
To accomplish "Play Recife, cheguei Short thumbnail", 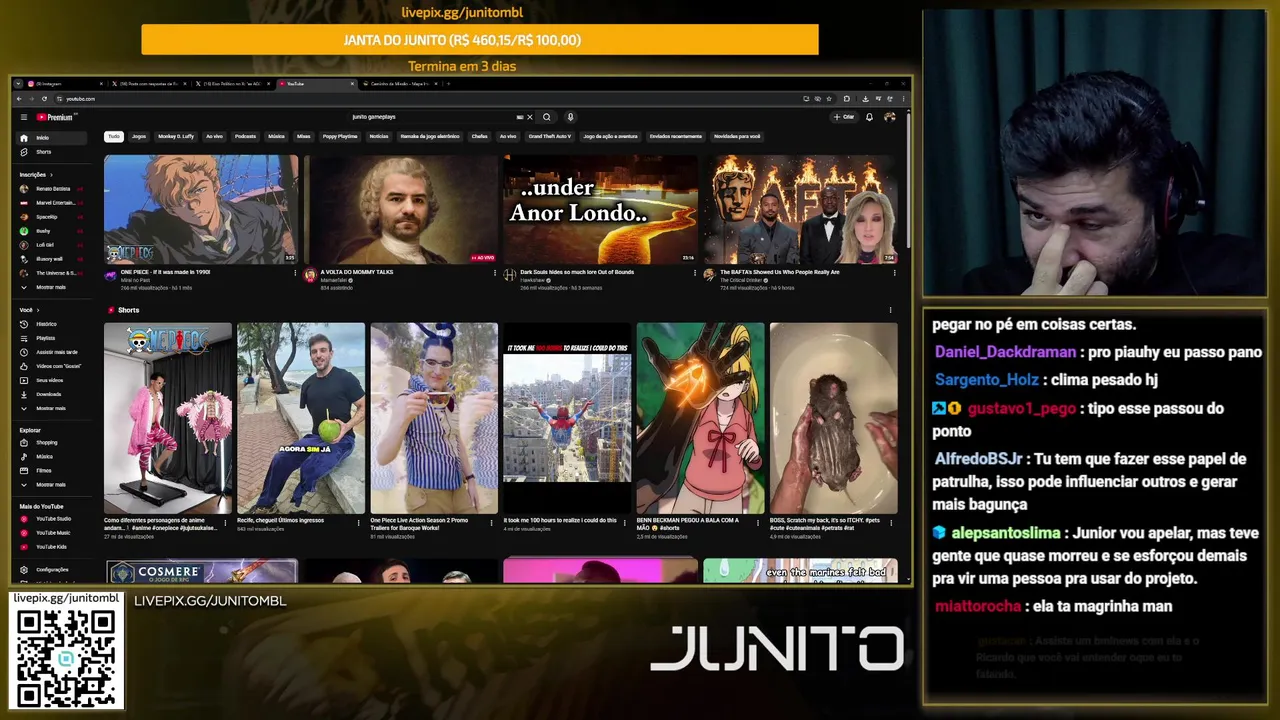I will click(301, 418).
